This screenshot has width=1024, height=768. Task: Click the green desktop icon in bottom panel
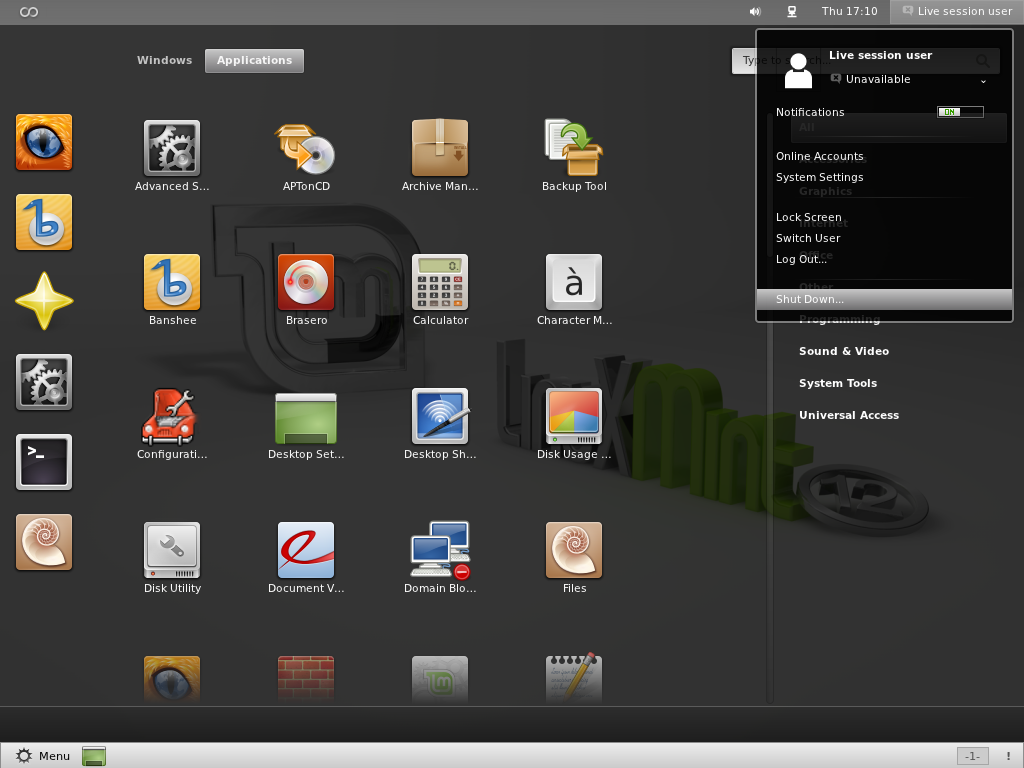click(x=94, y=756)
